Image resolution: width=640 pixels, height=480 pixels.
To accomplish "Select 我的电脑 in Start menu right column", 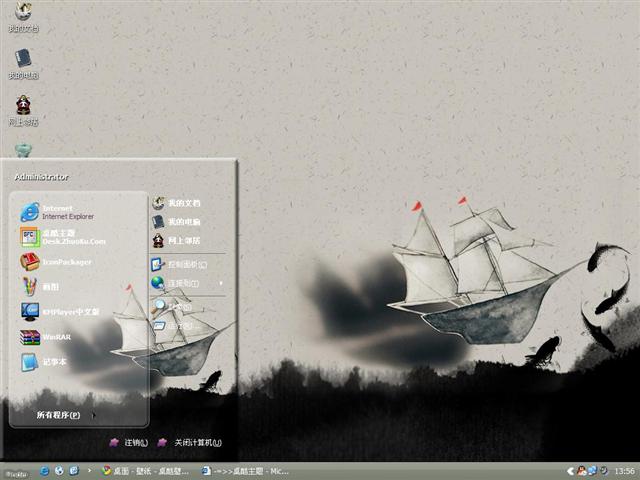I will tap(176, 221).
